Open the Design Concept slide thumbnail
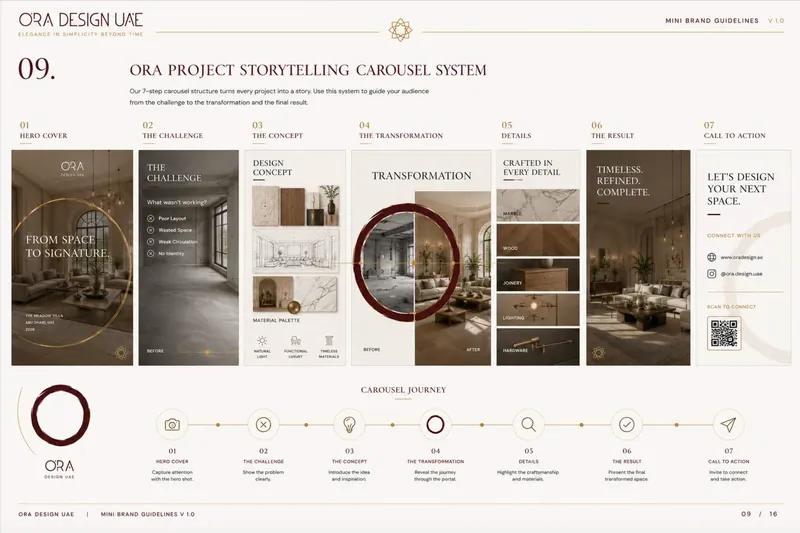Screen dimensions: 800x533 point(295,258)
